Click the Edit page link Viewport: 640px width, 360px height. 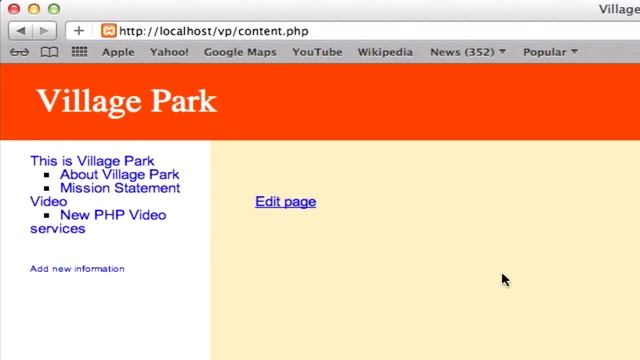[285, 201]
